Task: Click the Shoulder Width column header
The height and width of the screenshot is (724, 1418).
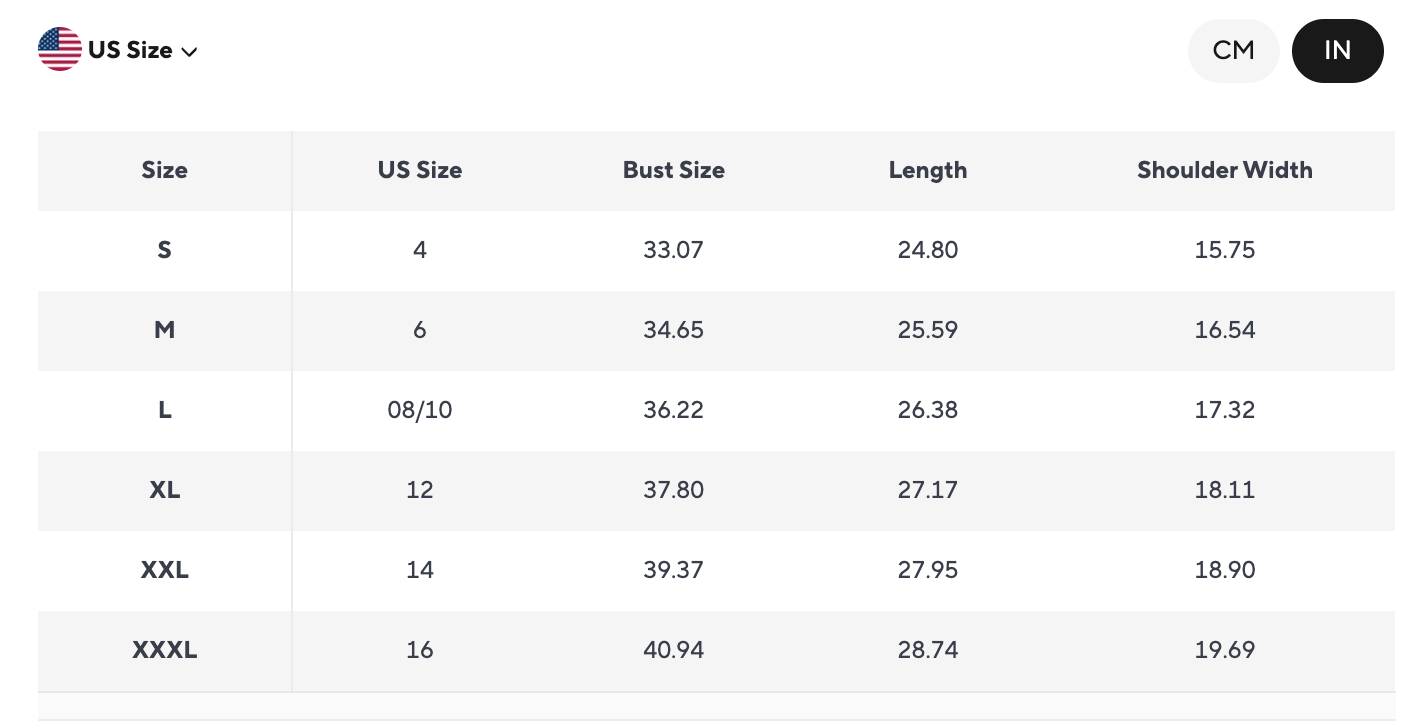Action: 1224,170
